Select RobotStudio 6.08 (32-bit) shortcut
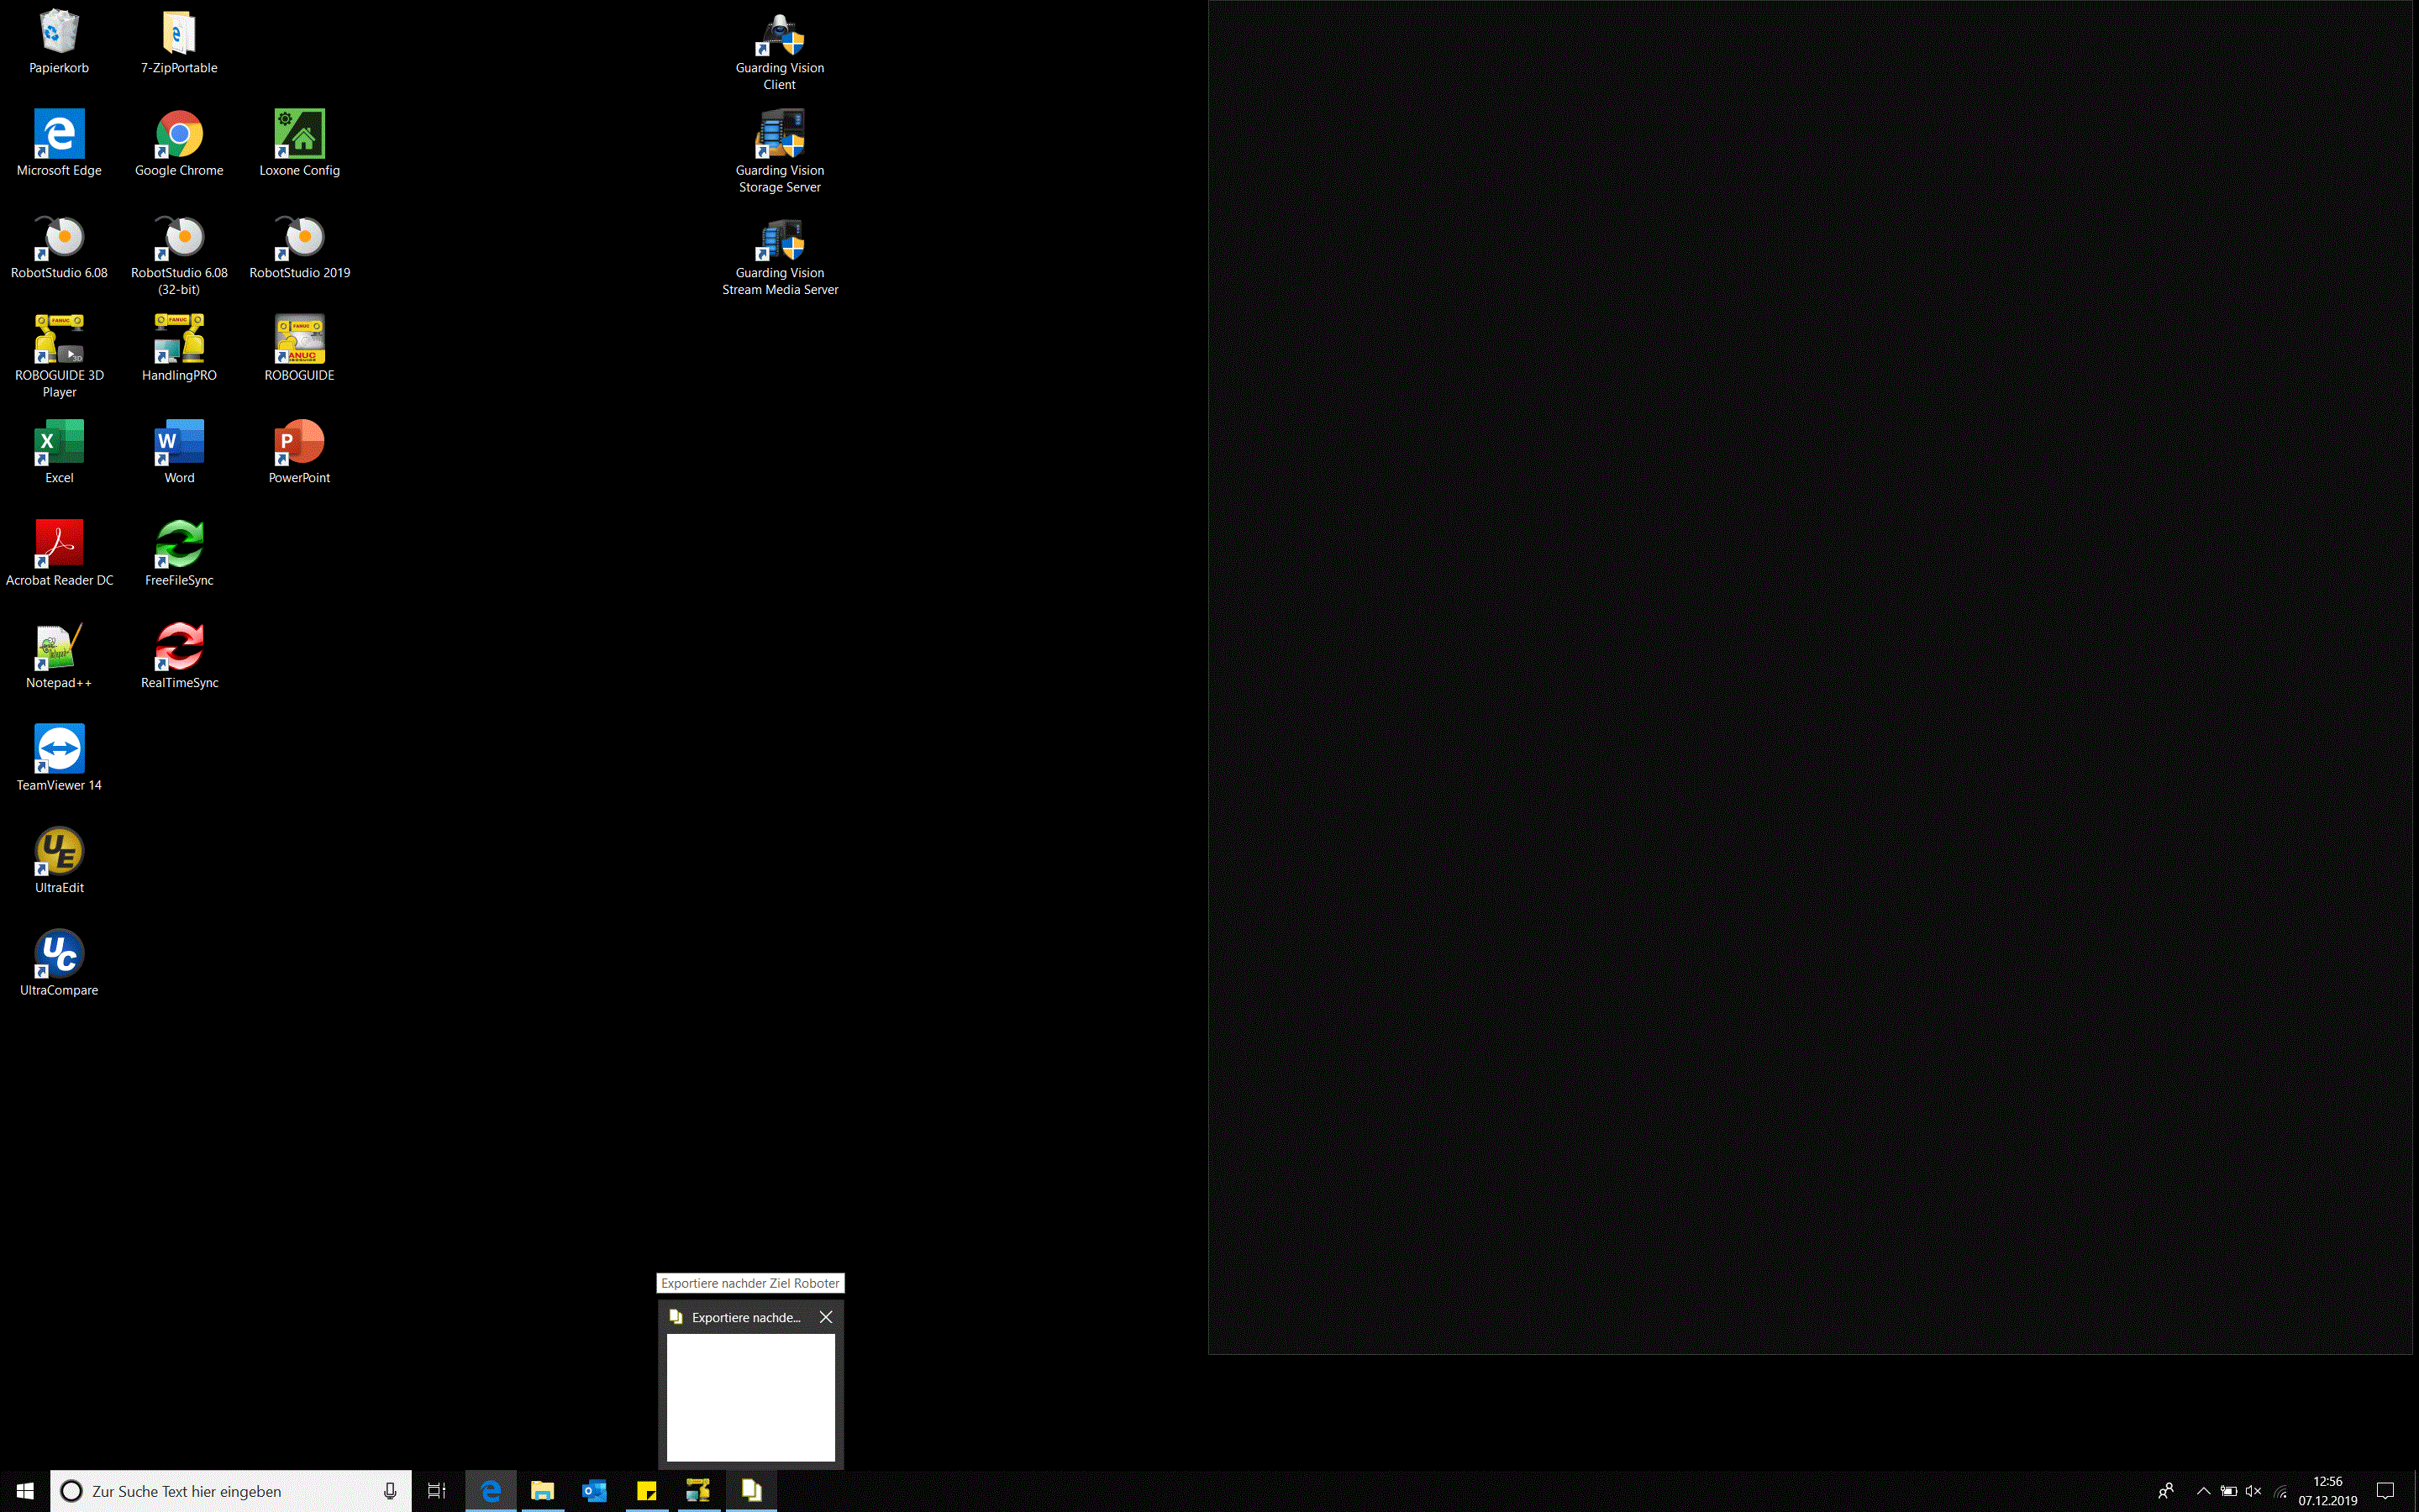 tap(179, 255)
